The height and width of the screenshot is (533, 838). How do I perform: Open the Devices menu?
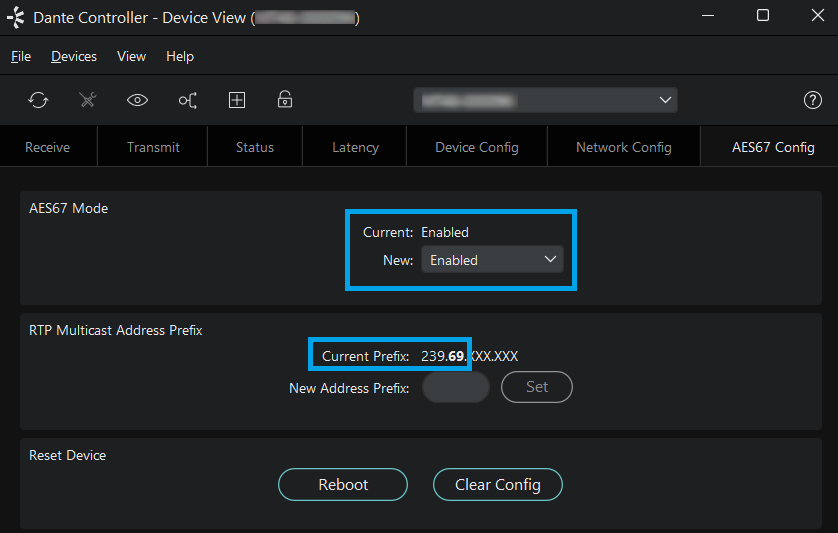pyautogui.click(x=74, y=56)
